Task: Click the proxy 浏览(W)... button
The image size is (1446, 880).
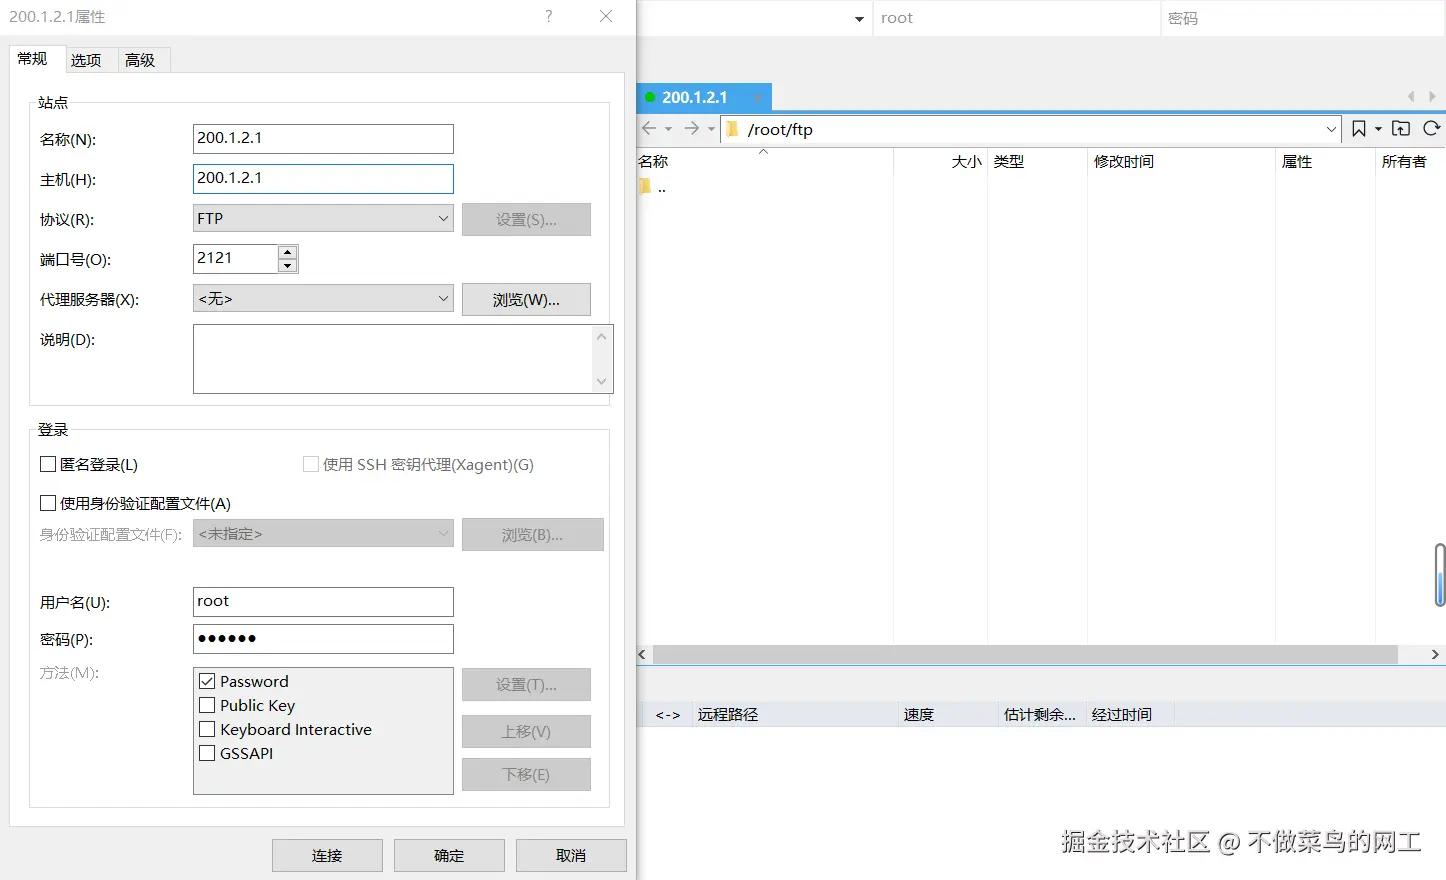Action: [526, 299]
